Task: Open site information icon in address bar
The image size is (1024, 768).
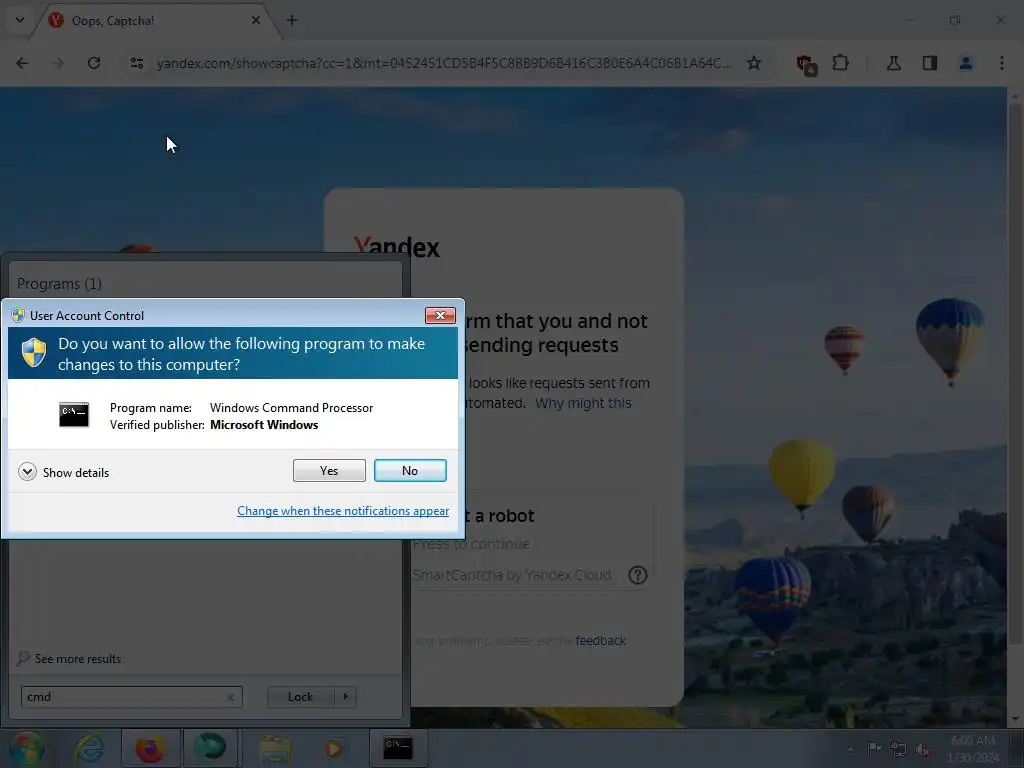Action: coord(136,63)
